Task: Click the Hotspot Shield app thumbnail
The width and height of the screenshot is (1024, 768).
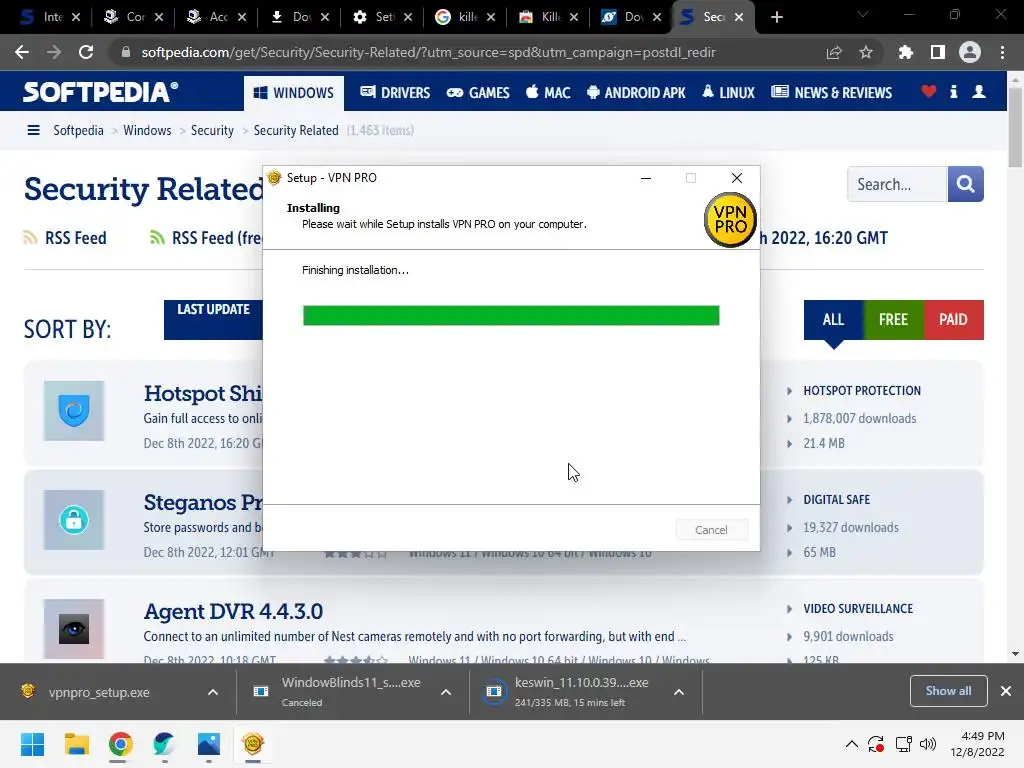Action: pos(74,411)
